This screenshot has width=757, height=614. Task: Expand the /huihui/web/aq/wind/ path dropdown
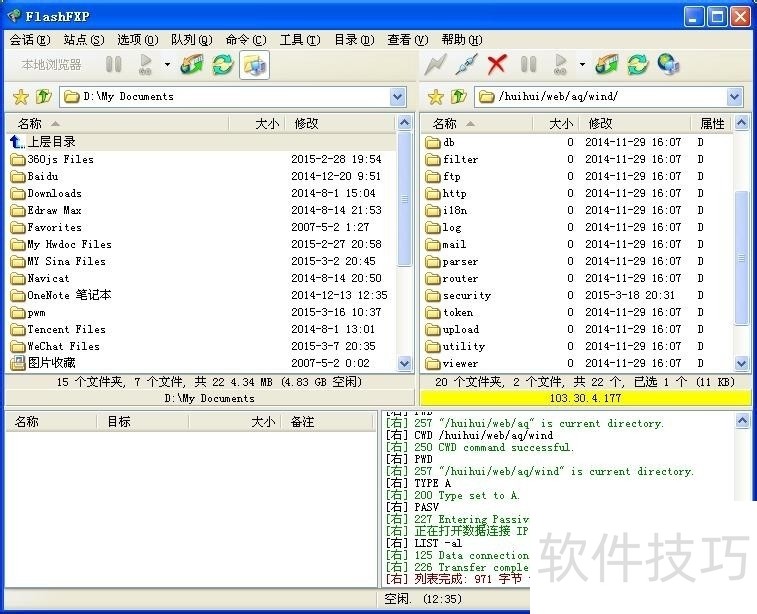click(x=734, y=97)
